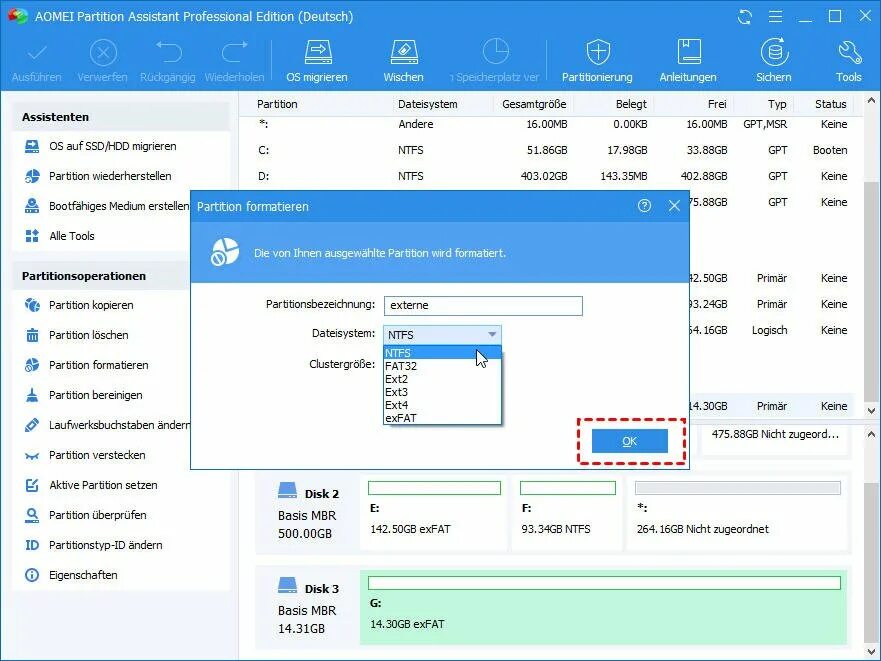
Task: Open the Tools wrench icon
Action: click(849, 52)
